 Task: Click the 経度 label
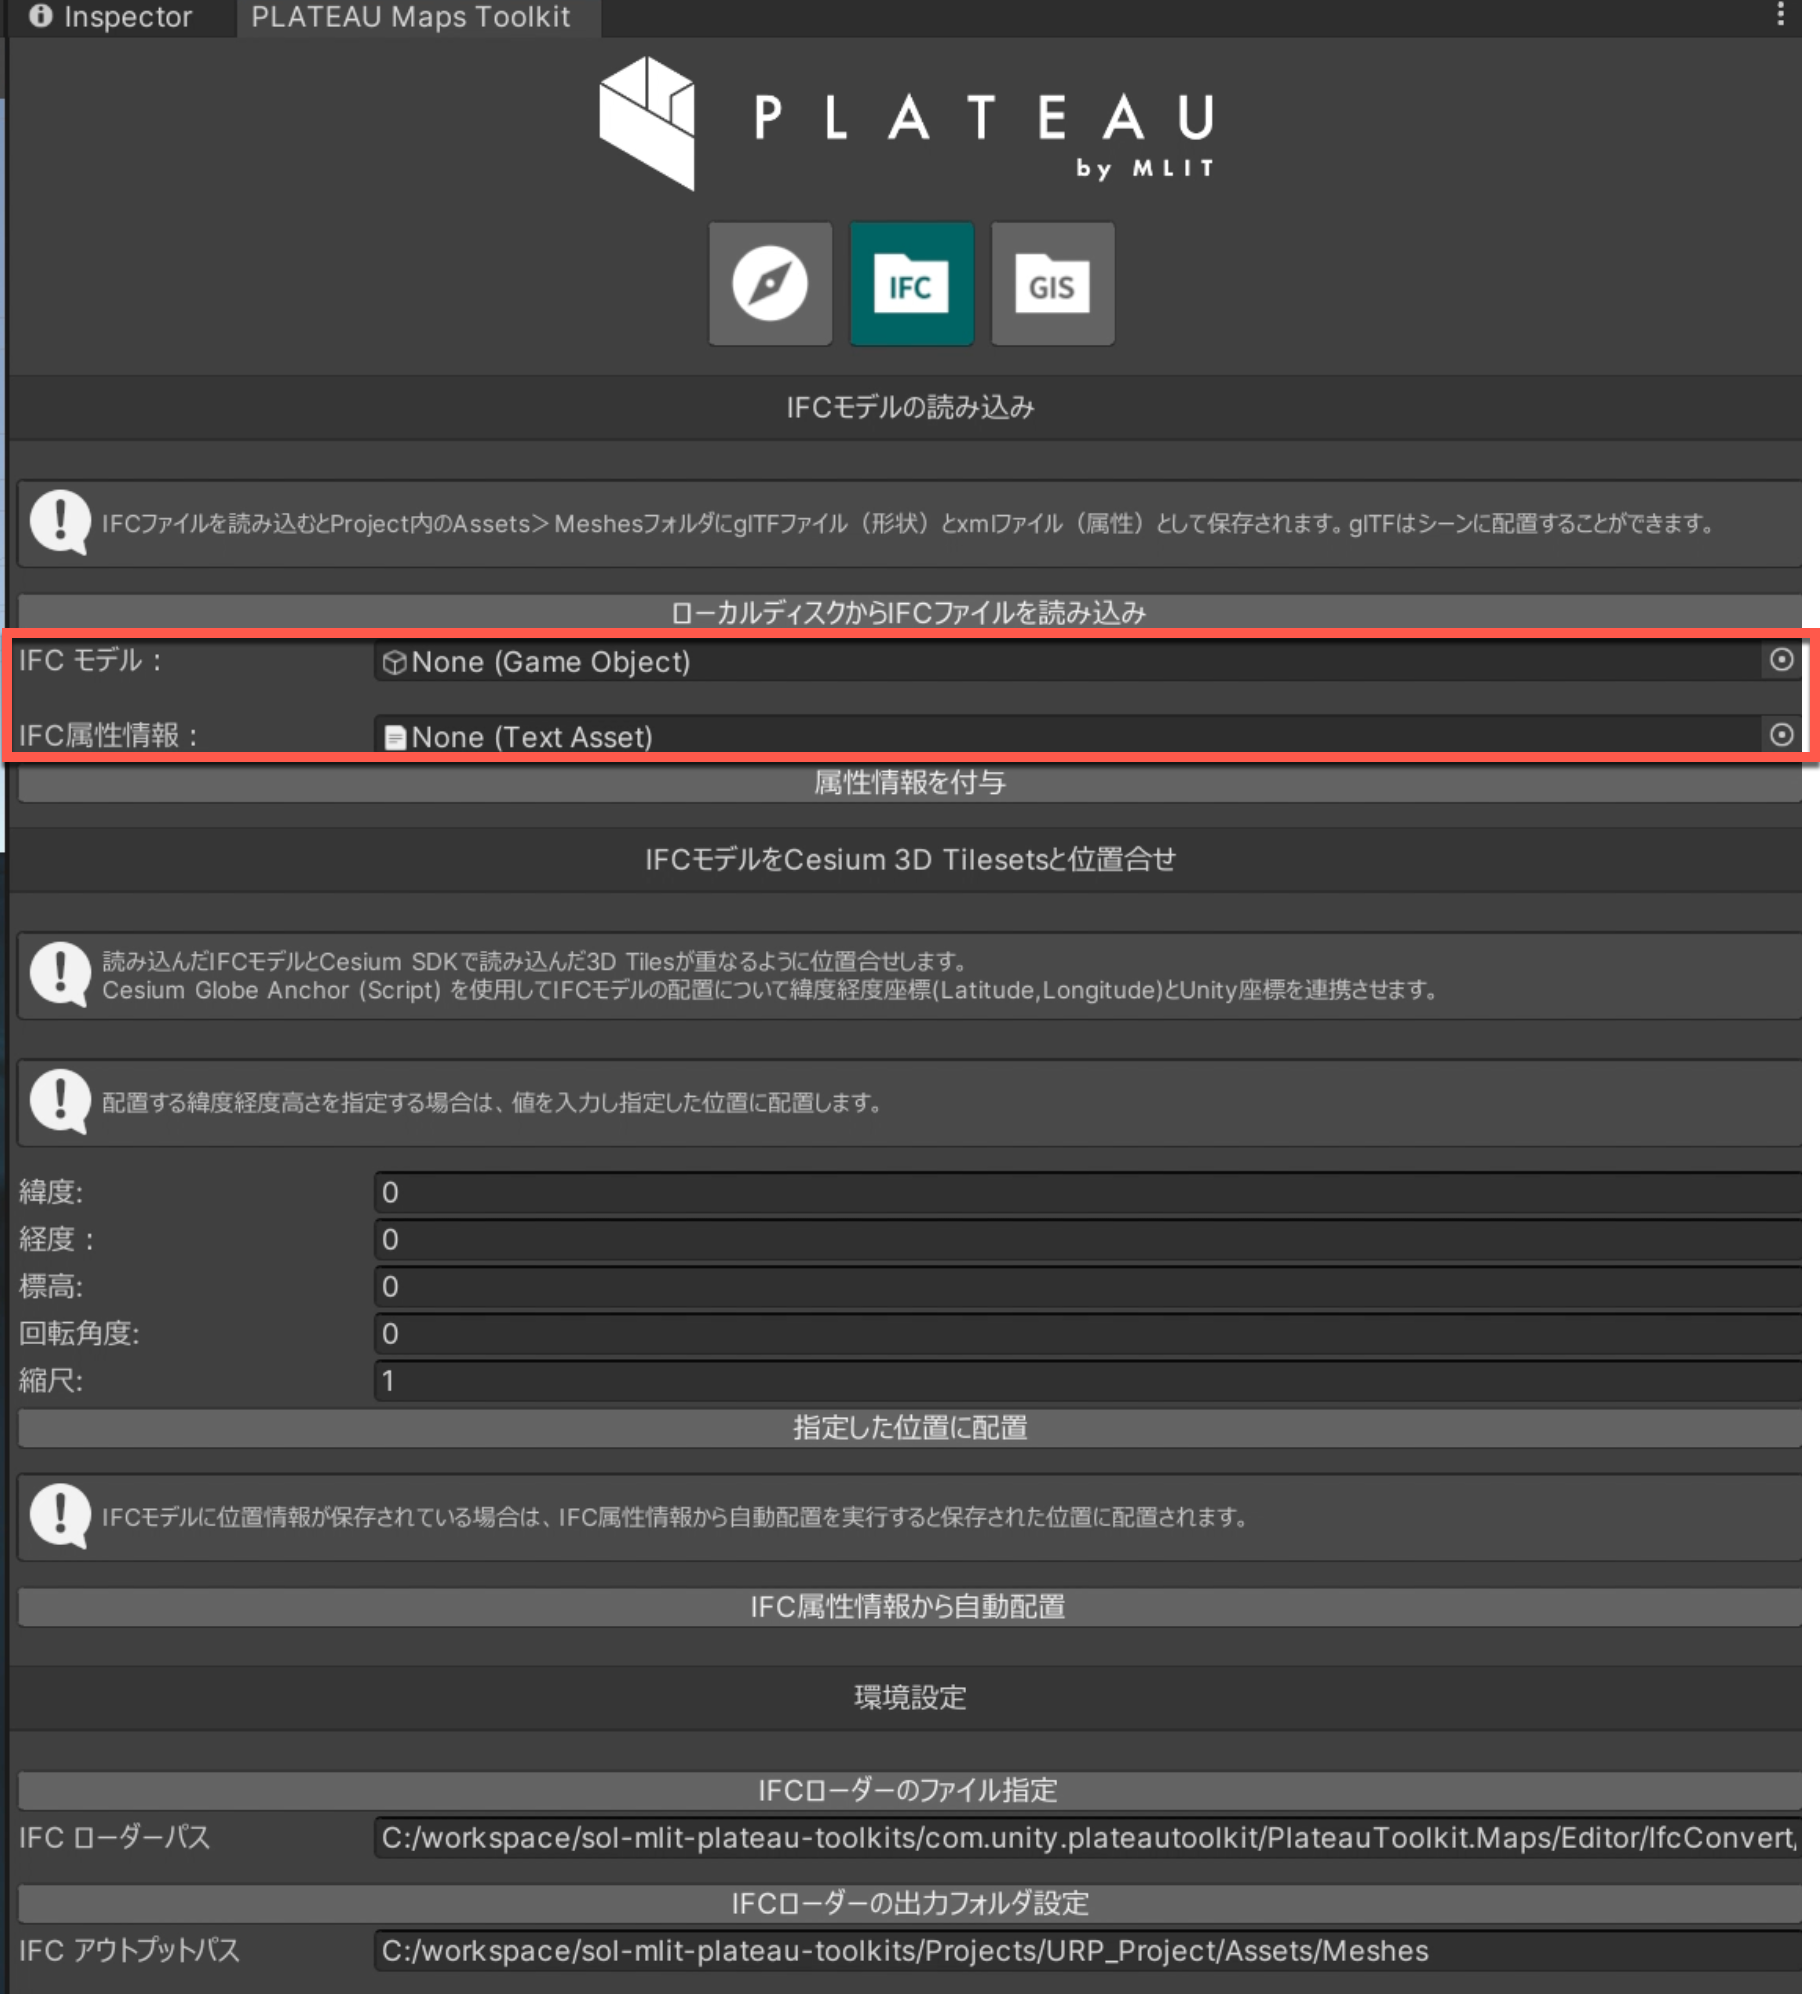pyautogui.click(x=57, y=1239)
